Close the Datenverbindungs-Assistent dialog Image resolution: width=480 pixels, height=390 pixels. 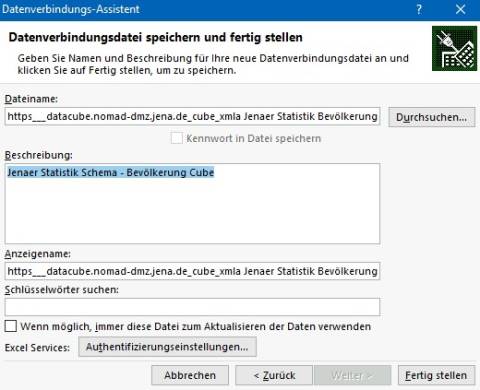460,9
